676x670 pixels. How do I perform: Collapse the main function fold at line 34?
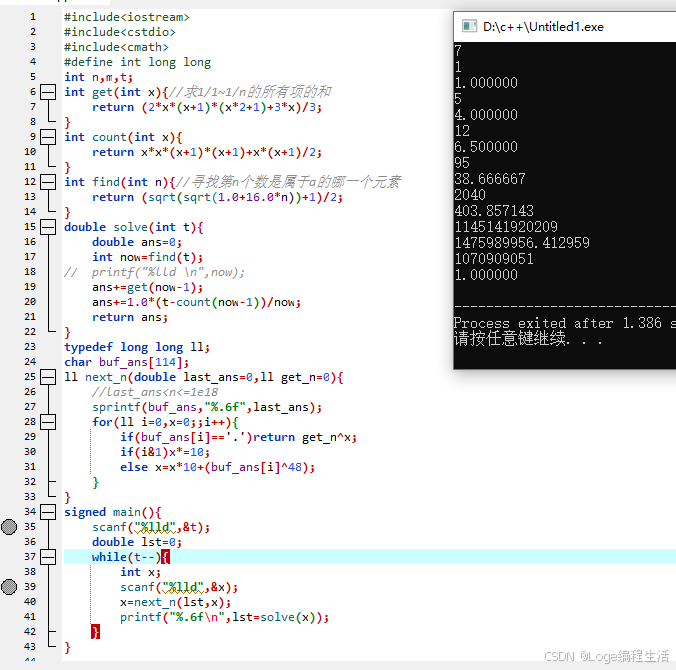tap(48, 512)
